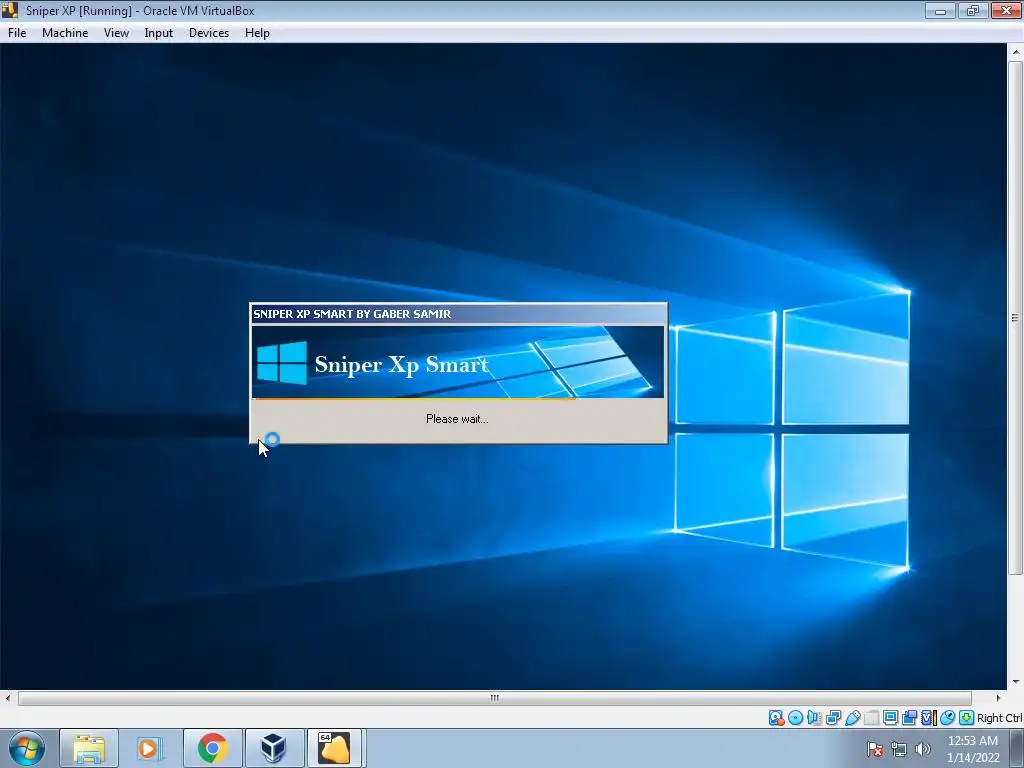Open the Machine menu

[65, 33]
